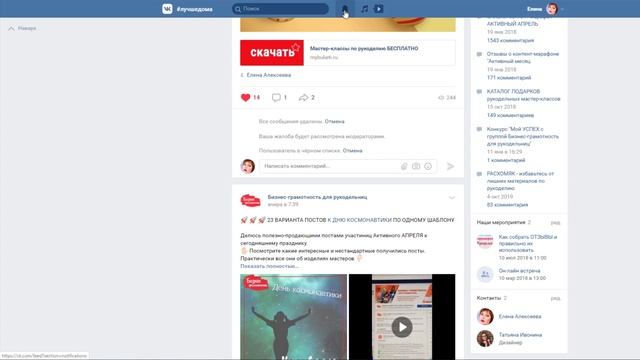
Task: Open Бизнес-грамотность для рукодельниц post title
Action: pyautogui.click(x=317, y=197)
